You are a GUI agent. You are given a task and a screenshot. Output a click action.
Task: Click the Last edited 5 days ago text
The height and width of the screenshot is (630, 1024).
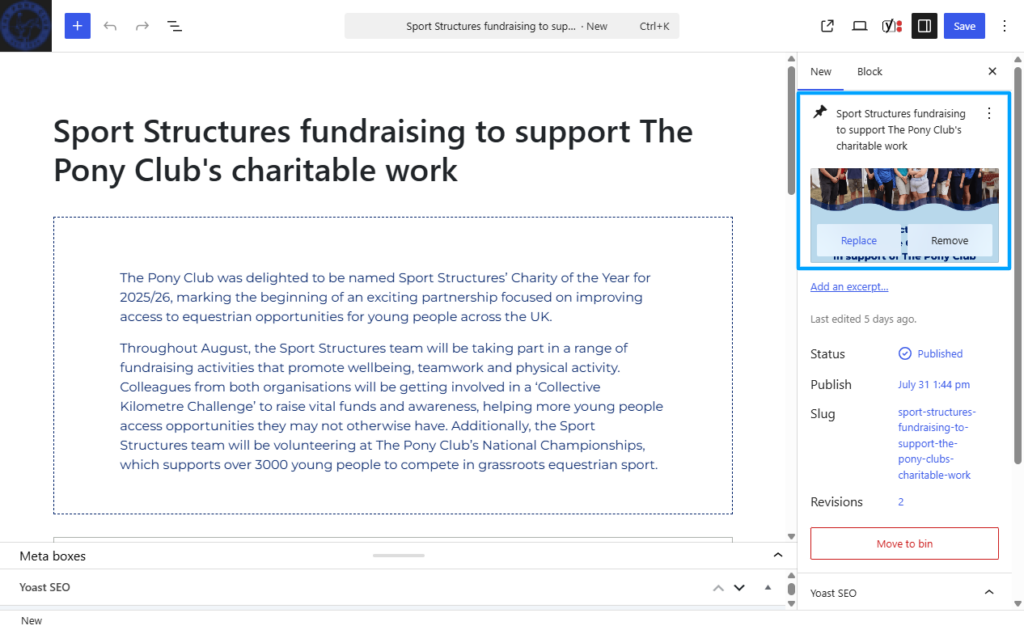(863, 319)
